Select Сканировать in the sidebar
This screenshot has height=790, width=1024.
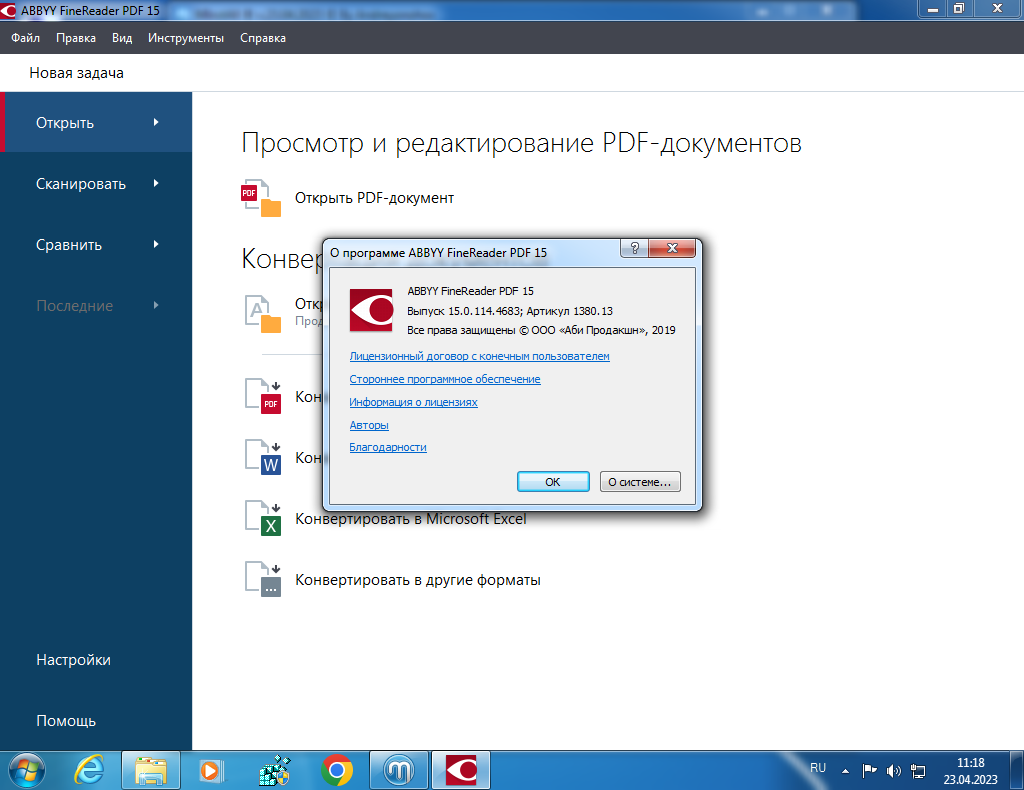tap(96, 183)
